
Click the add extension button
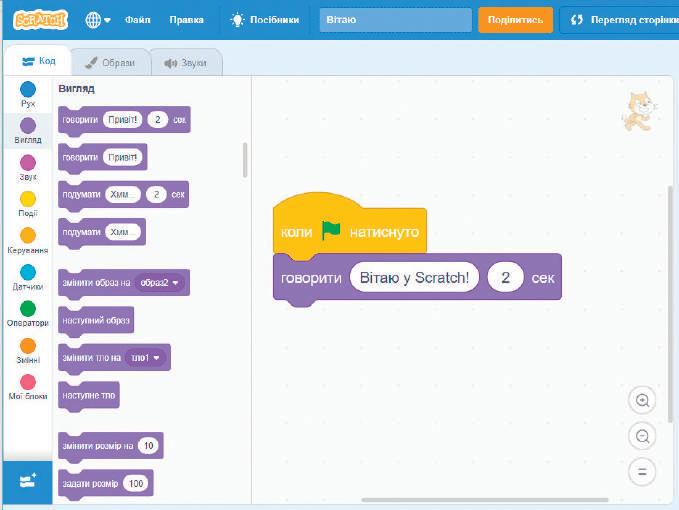(x=28, y=481)
